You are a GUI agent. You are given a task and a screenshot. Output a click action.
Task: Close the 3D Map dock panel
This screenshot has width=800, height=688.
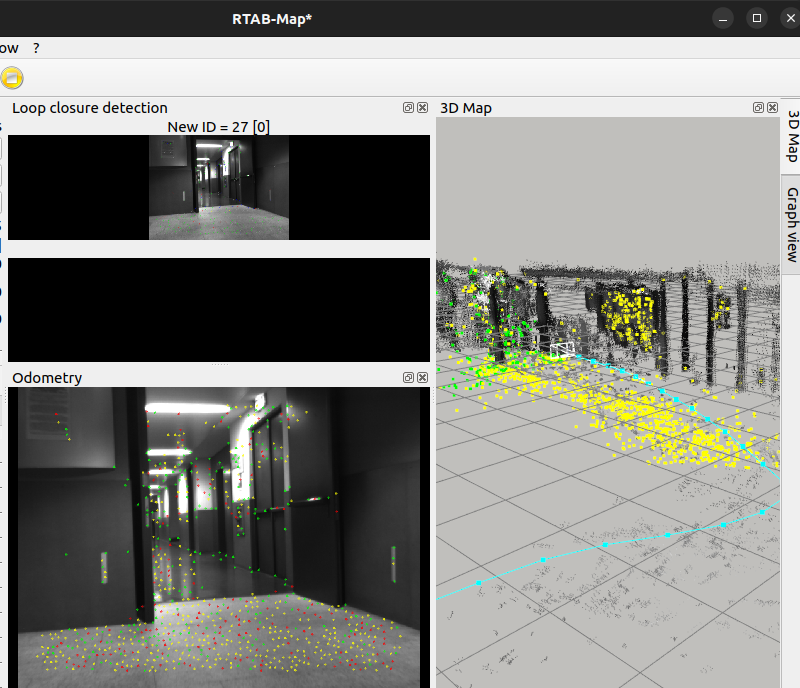(772, 108)
